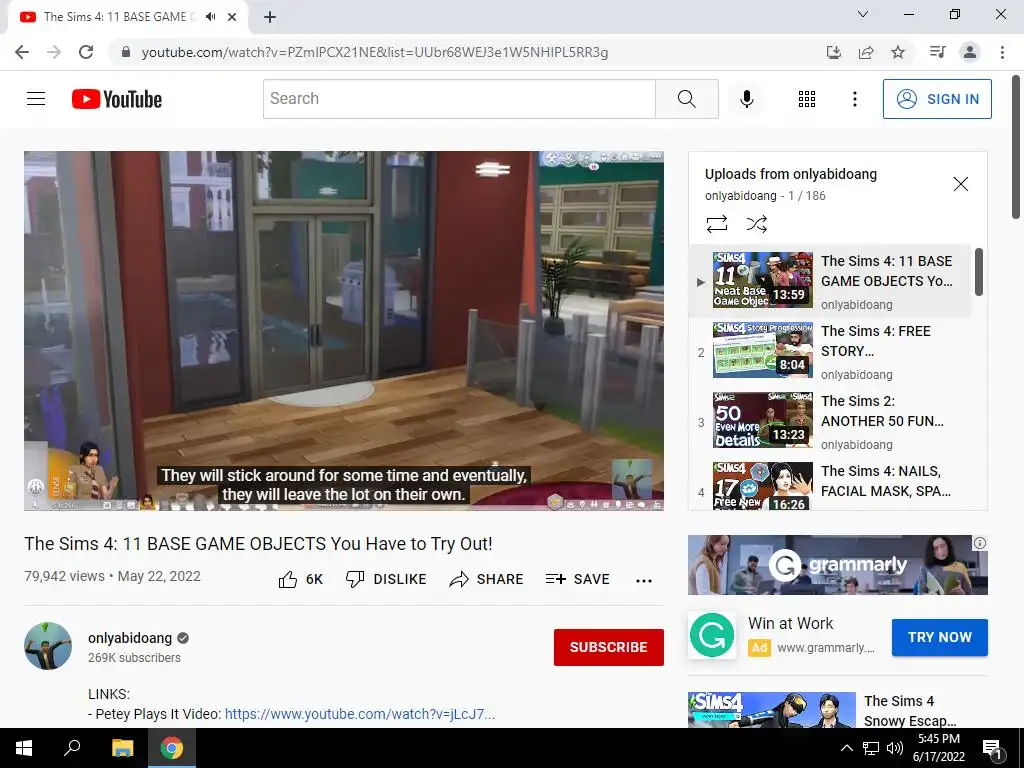Screen dimensions: 1024x768
Task: Toggle shuffle playlist icon
Action: [756, 224]
